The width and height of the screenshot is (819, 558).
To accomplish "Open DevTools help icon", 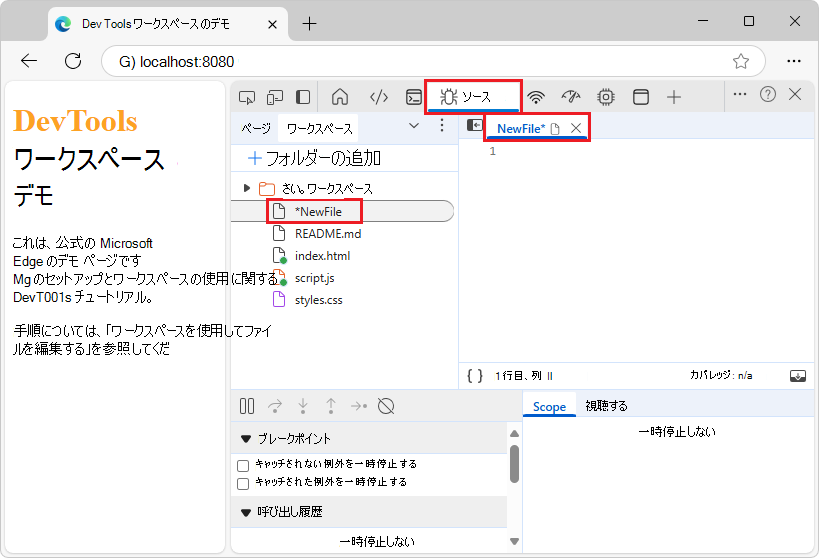I will tap(768, 95).
